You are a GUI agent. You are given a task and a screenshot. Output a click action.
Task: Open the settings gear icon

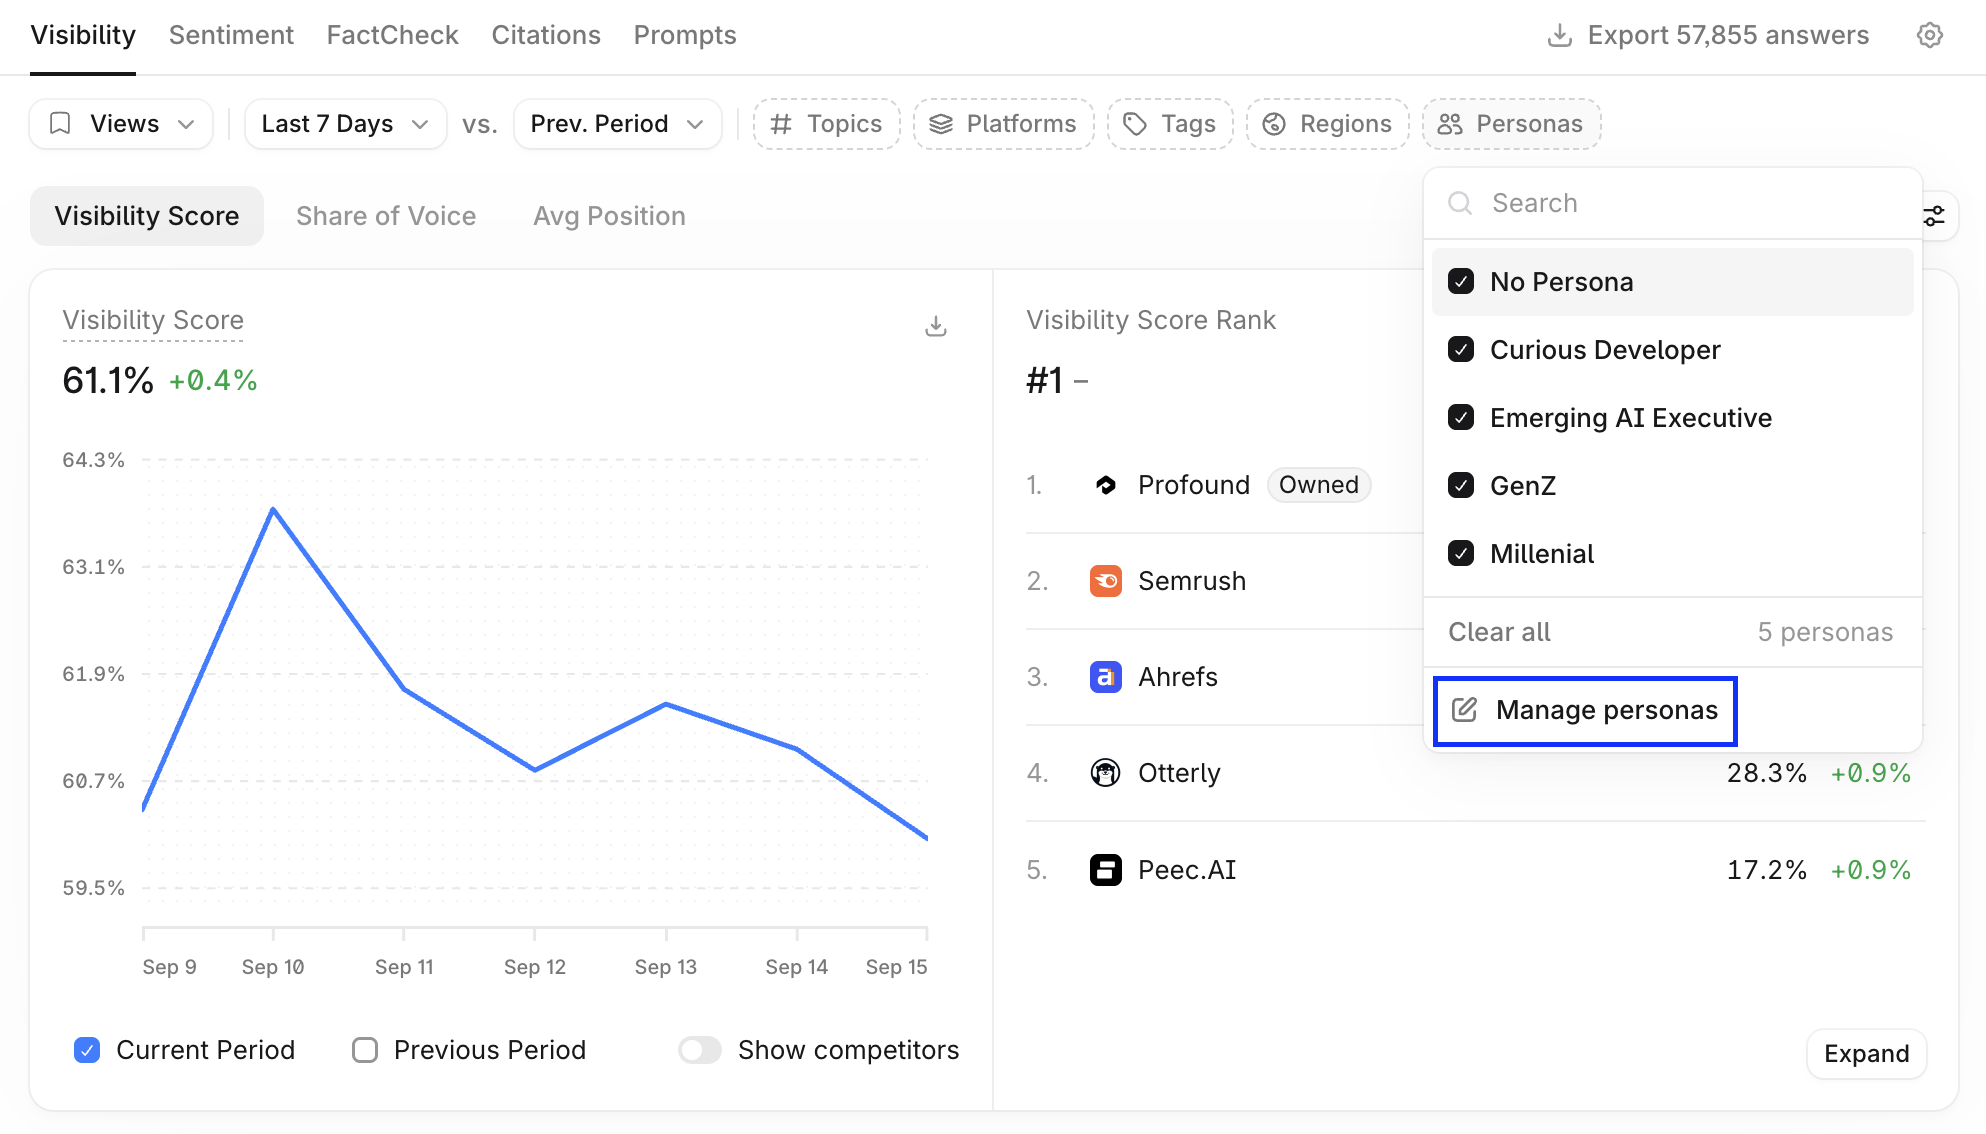pos(1929,35)
